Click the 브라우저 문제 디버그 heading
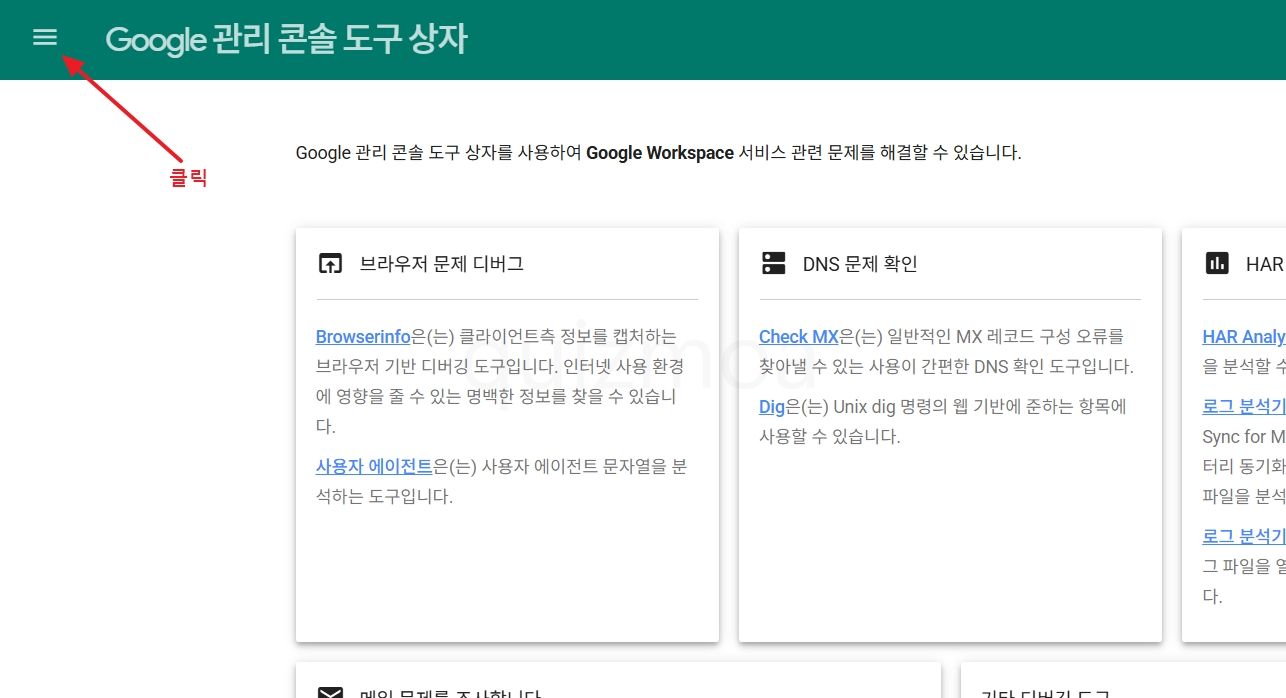Screen dimensions: 1286x698 click(441, 264)
